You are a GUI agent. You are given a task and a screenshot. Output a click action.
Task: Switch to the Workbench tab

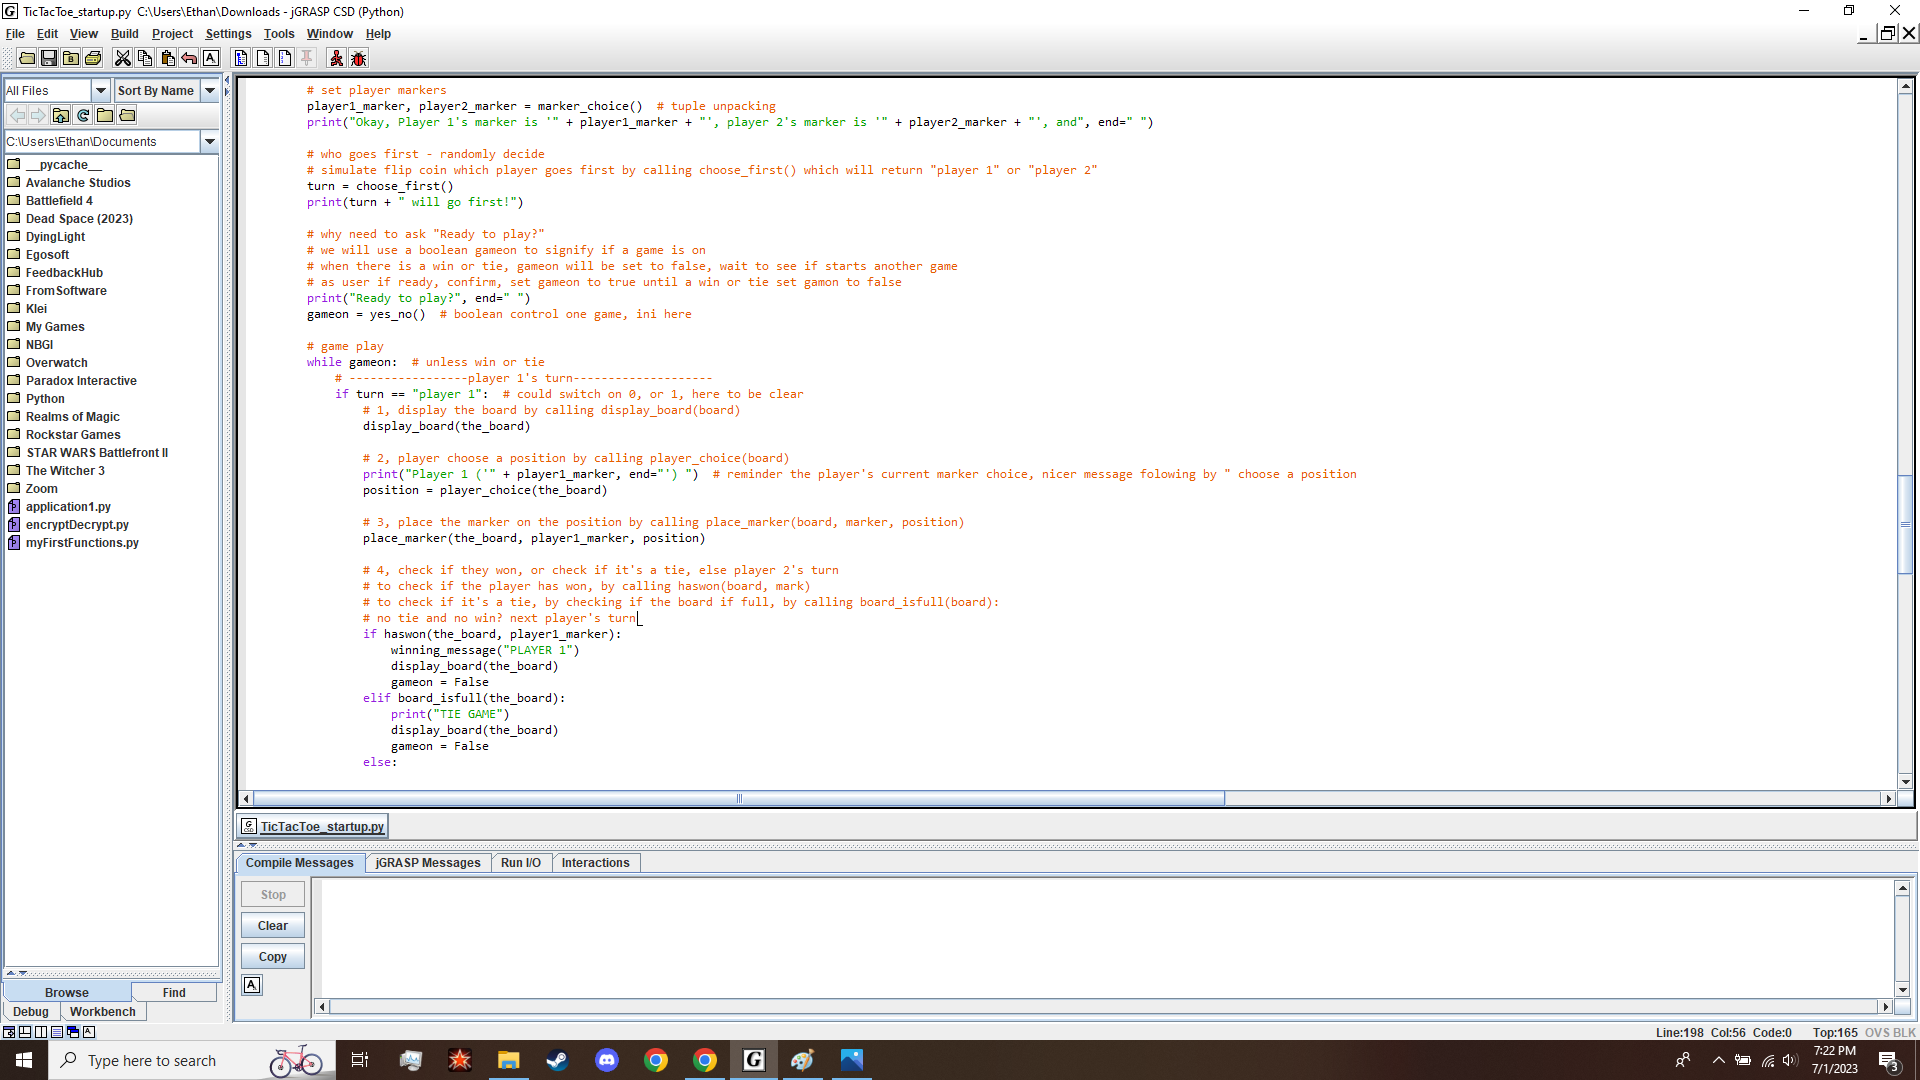pos(102,1011)
